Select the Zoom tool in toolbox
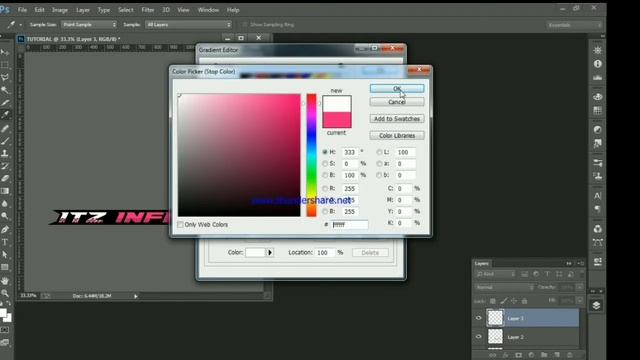 click(x=4, y=293)
